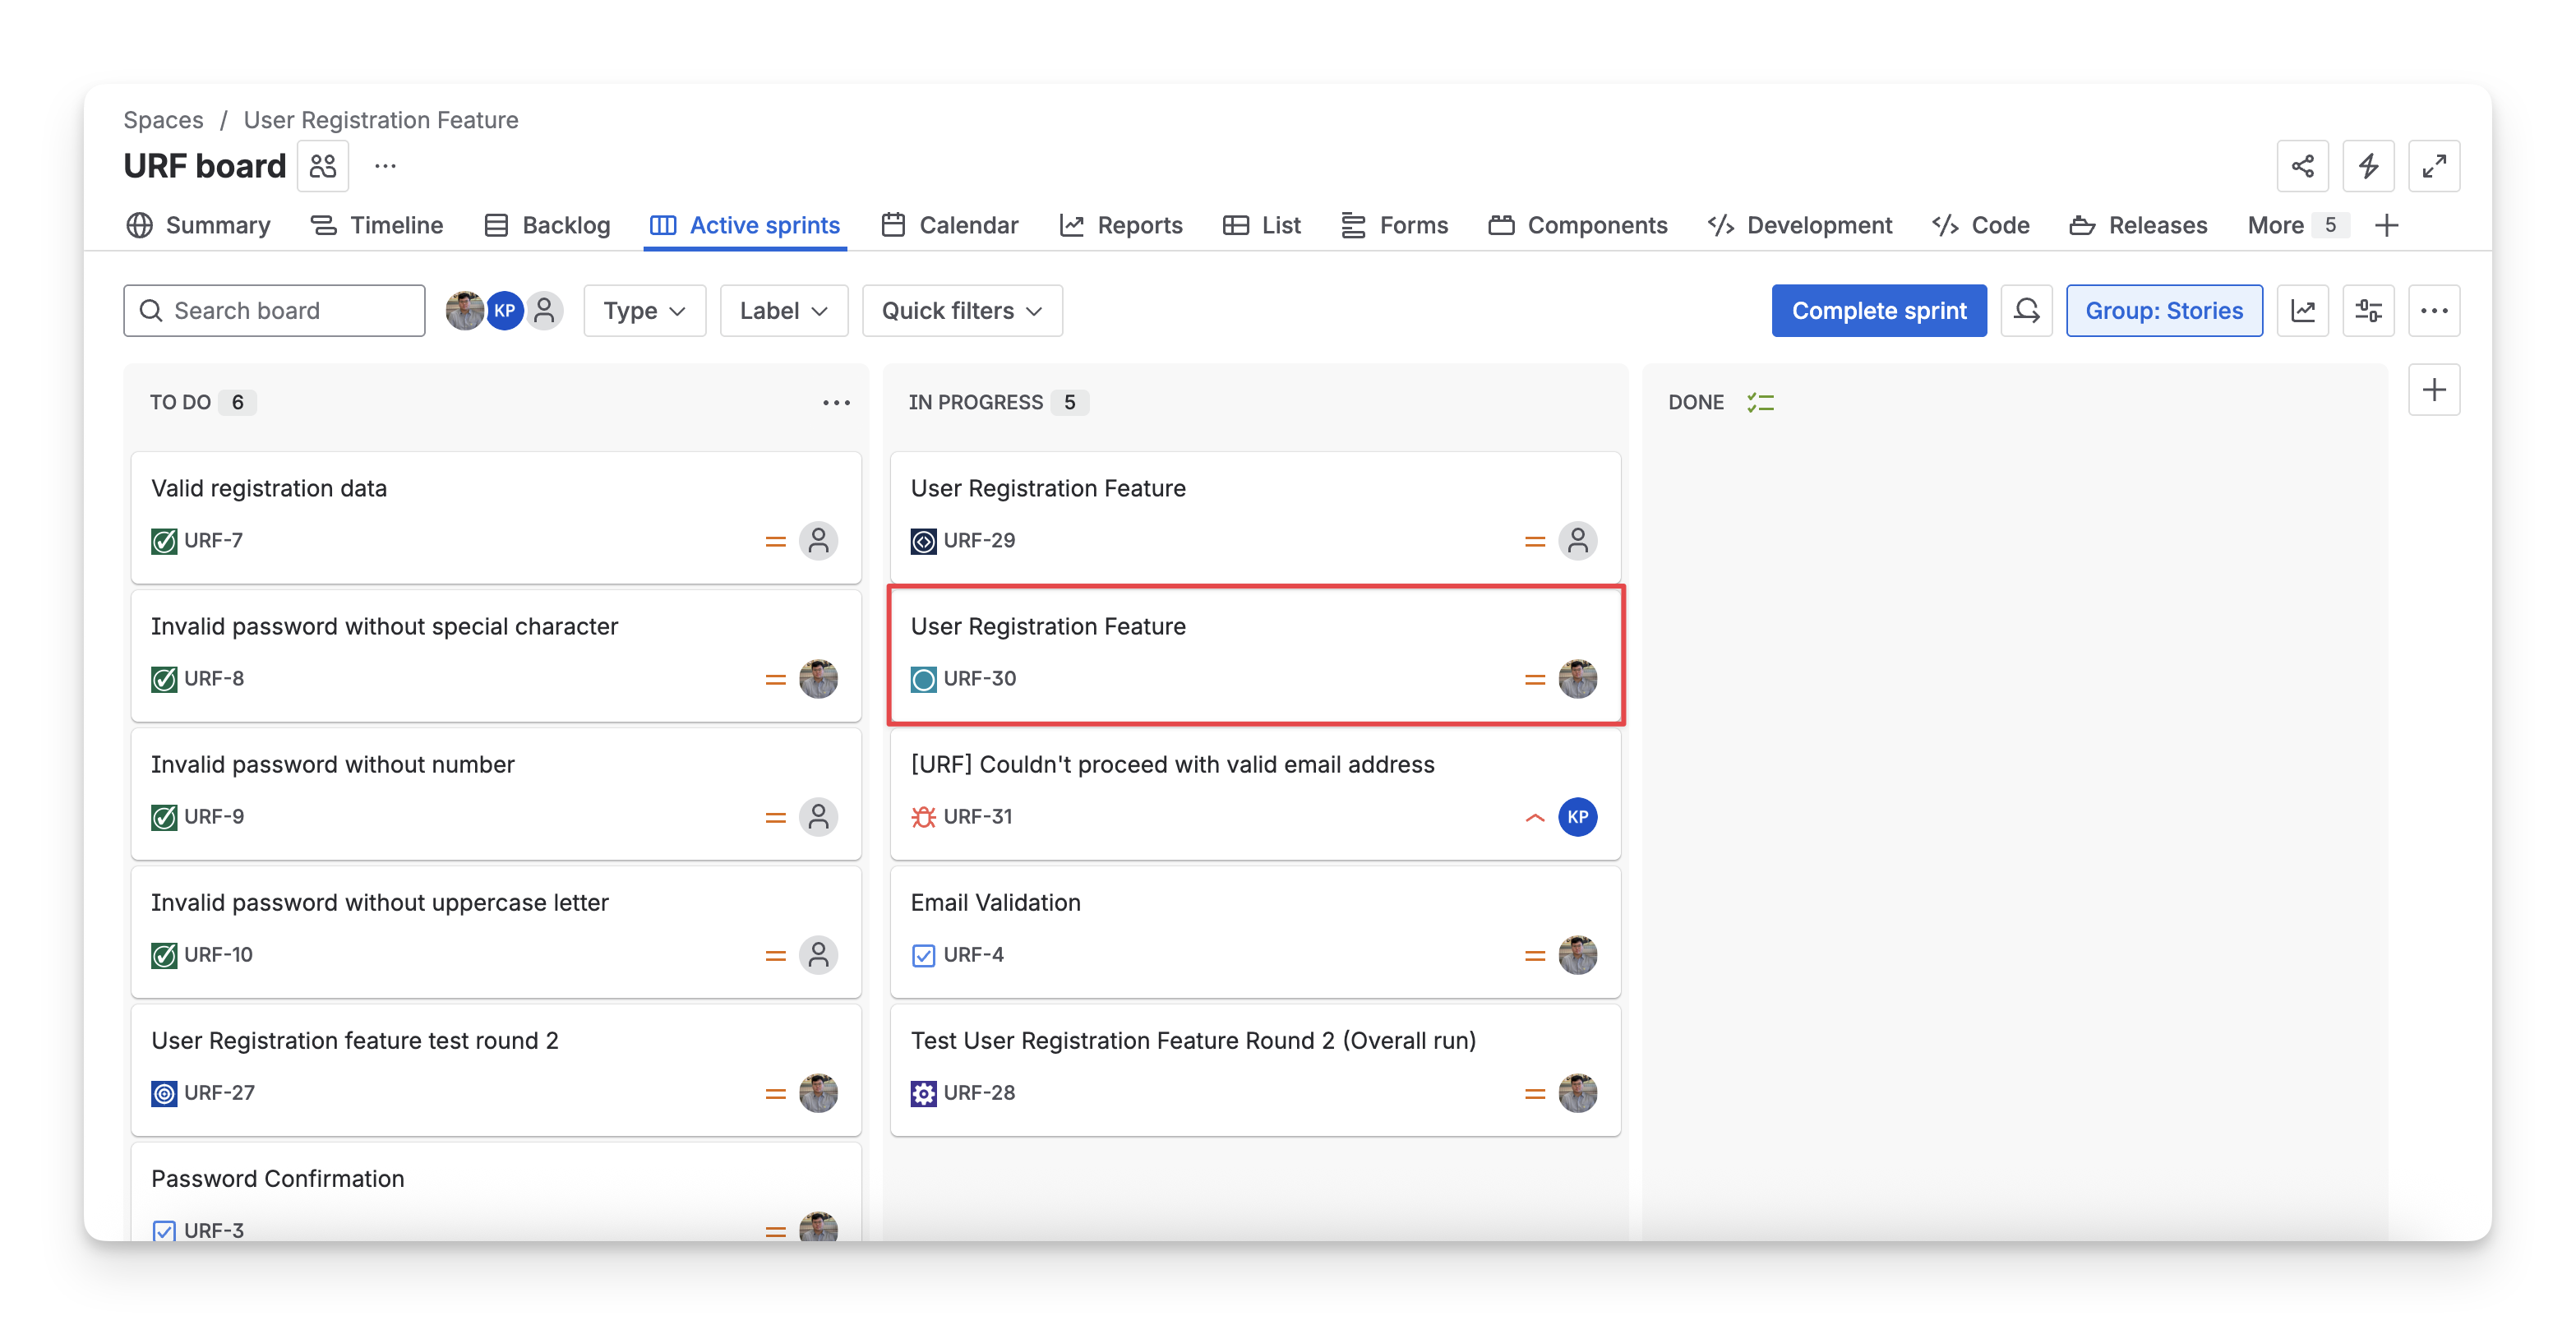The image size is (2576, 1325).
Task: Click the sprint insights chart icon
Action: [2302, 311]
